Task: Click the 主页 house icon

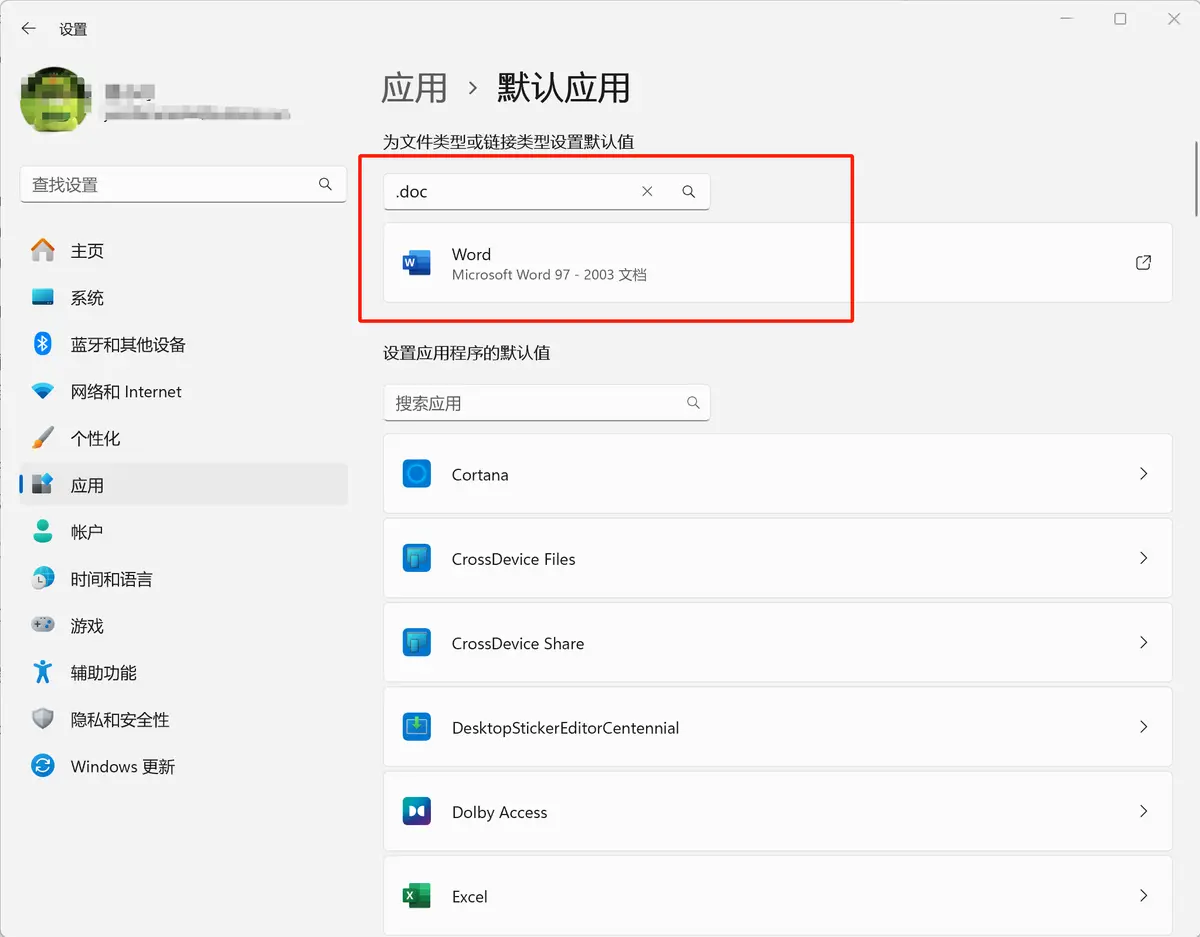Action: pyautogui.click(x=43, y=250)
